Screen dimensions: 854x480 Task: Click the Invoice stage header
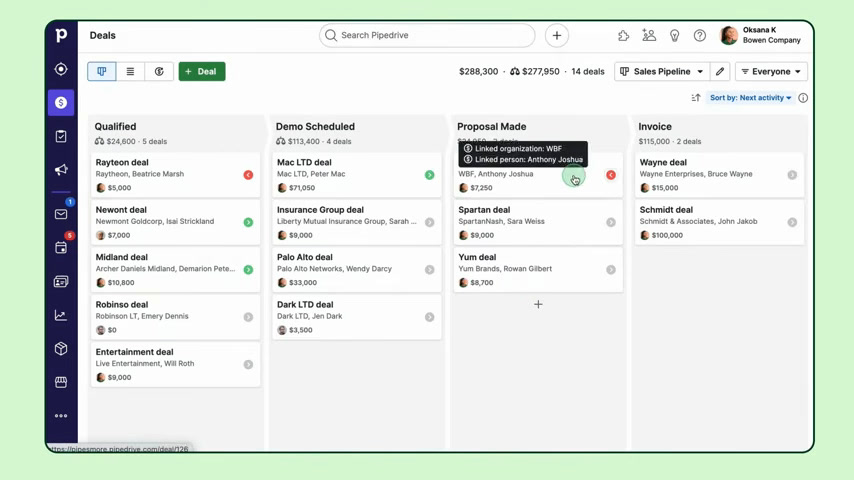655,126
